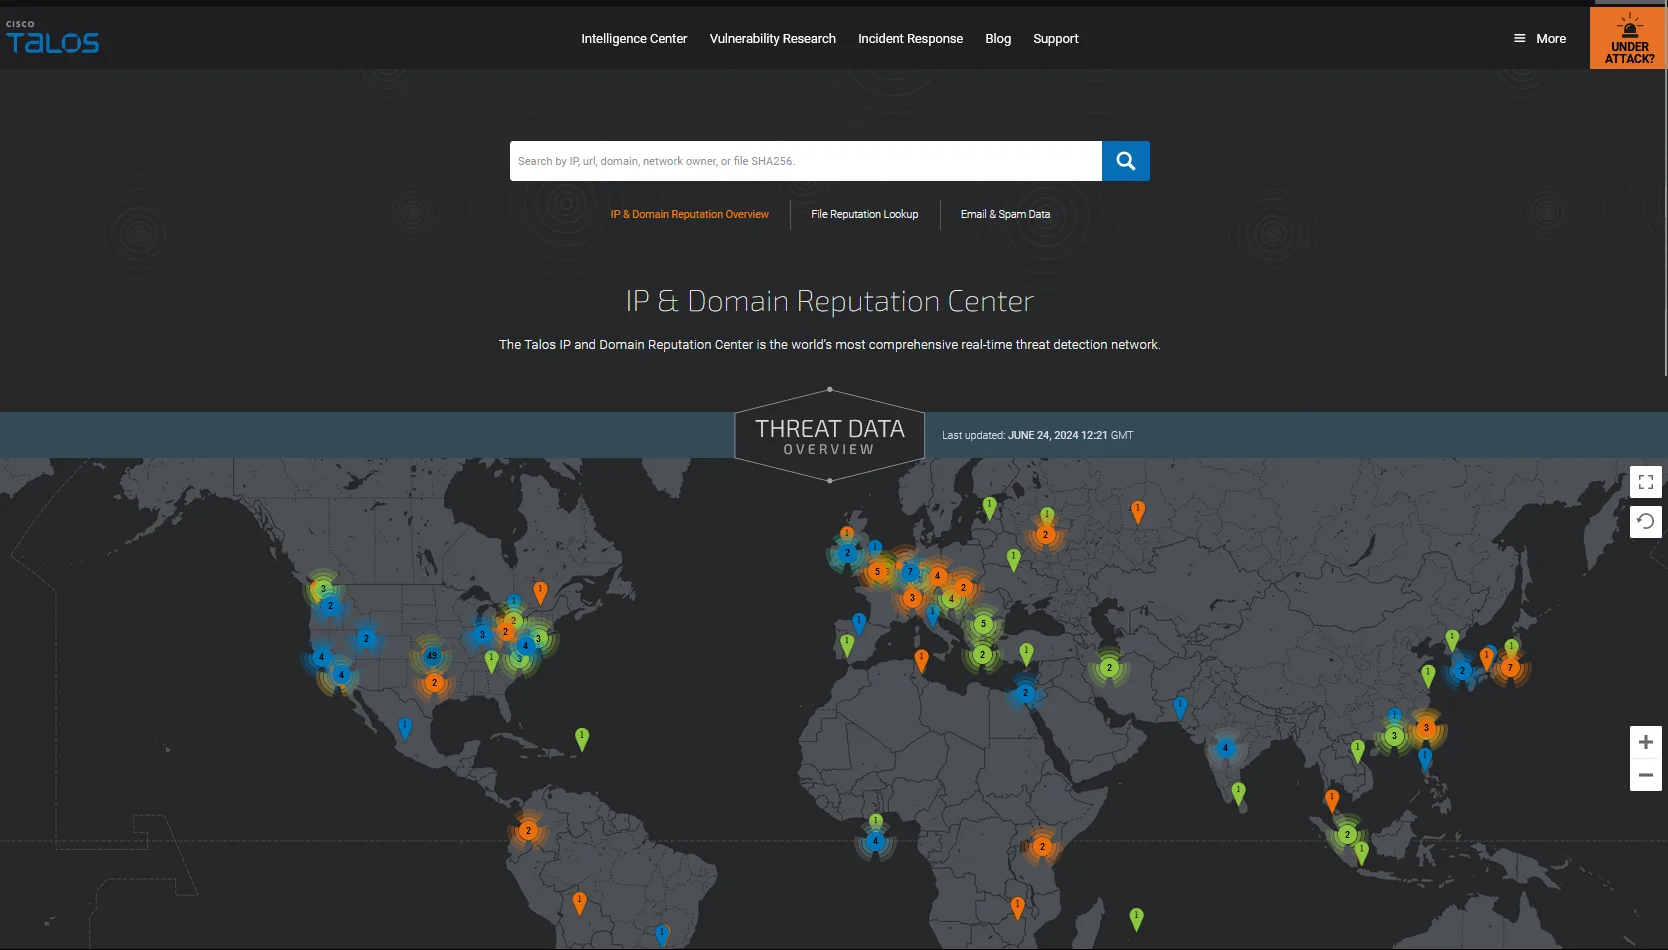
Task: Select the cluster marker labeled 49
Action: [431, 656]
